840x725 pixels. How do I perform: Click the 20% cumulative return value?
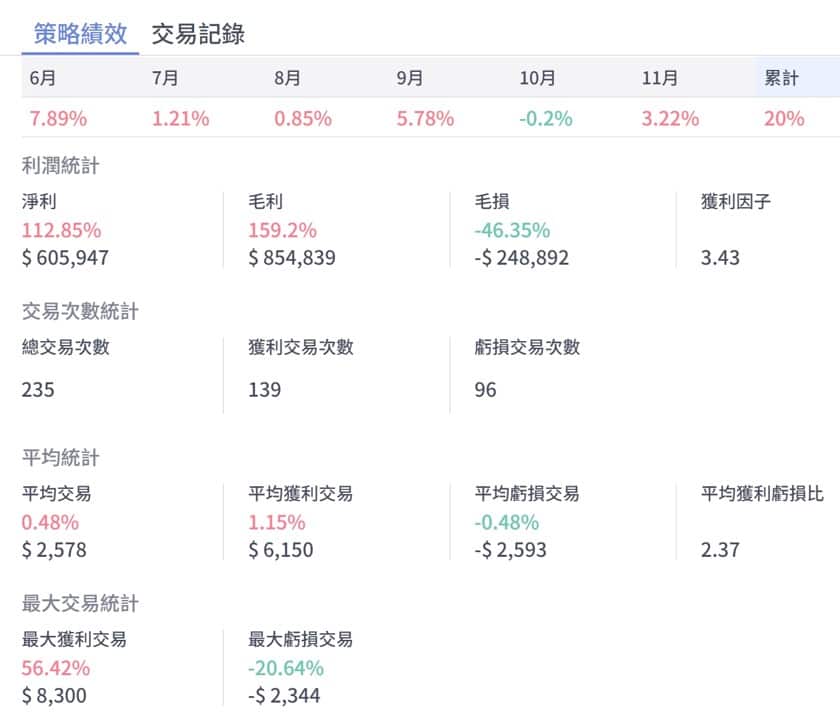pyautogui.click(x=784, y=118)
